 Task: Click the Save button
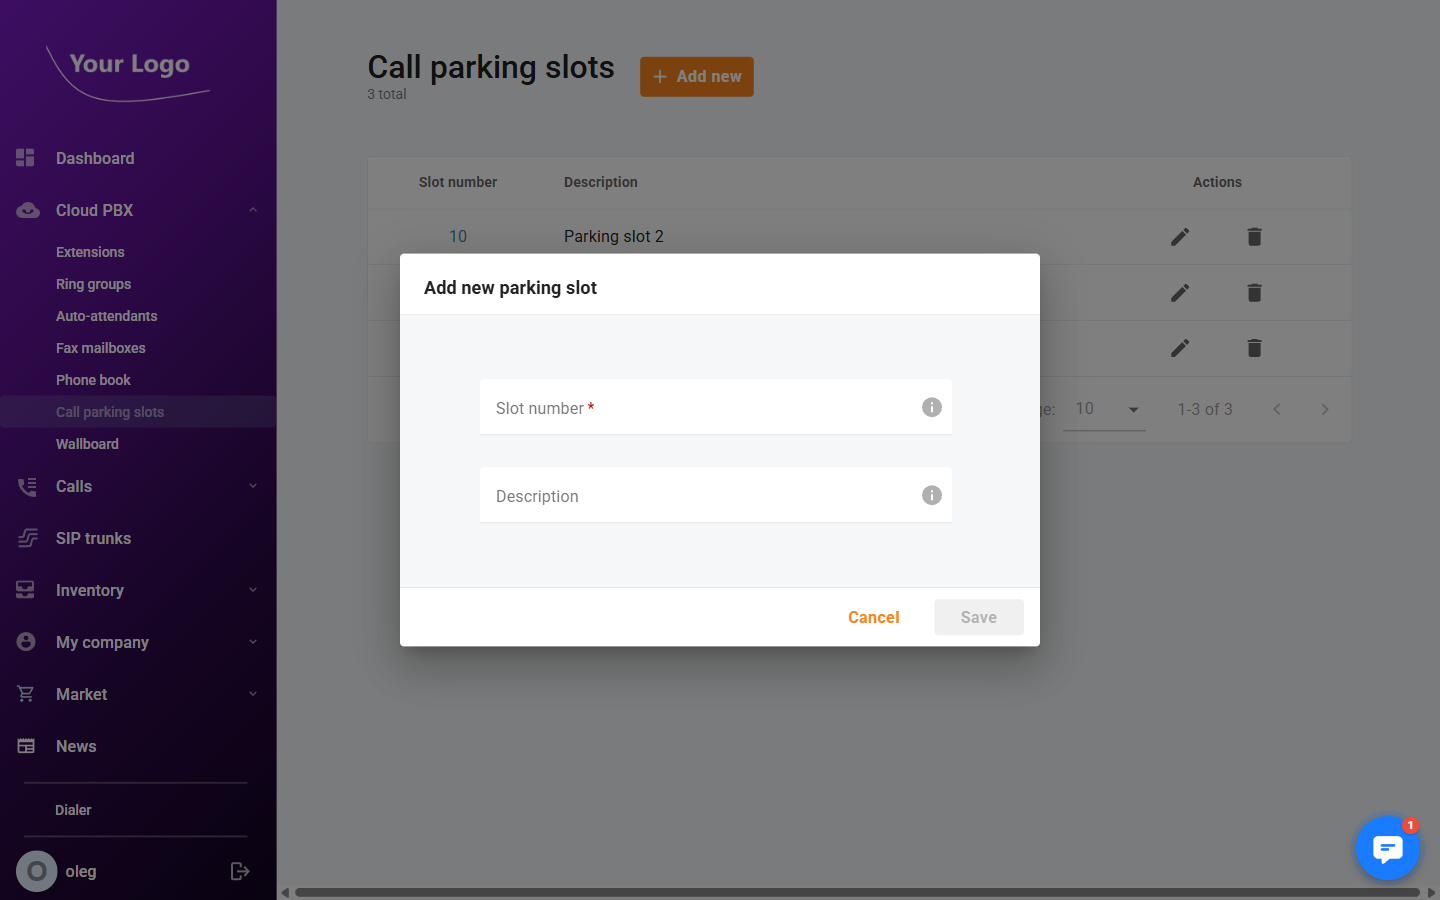(x=978, y=617)
